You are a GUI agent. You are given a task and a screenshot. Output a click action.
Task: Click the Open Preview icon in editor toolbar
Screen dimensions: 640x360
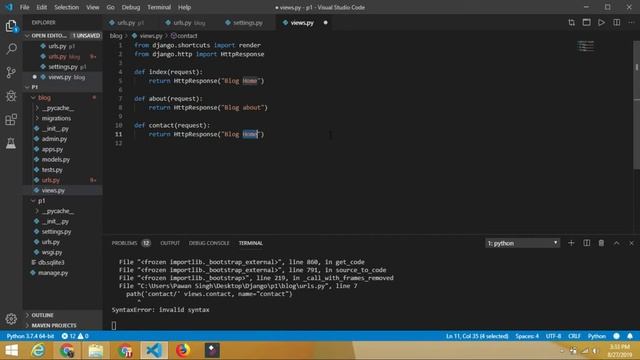587,22
